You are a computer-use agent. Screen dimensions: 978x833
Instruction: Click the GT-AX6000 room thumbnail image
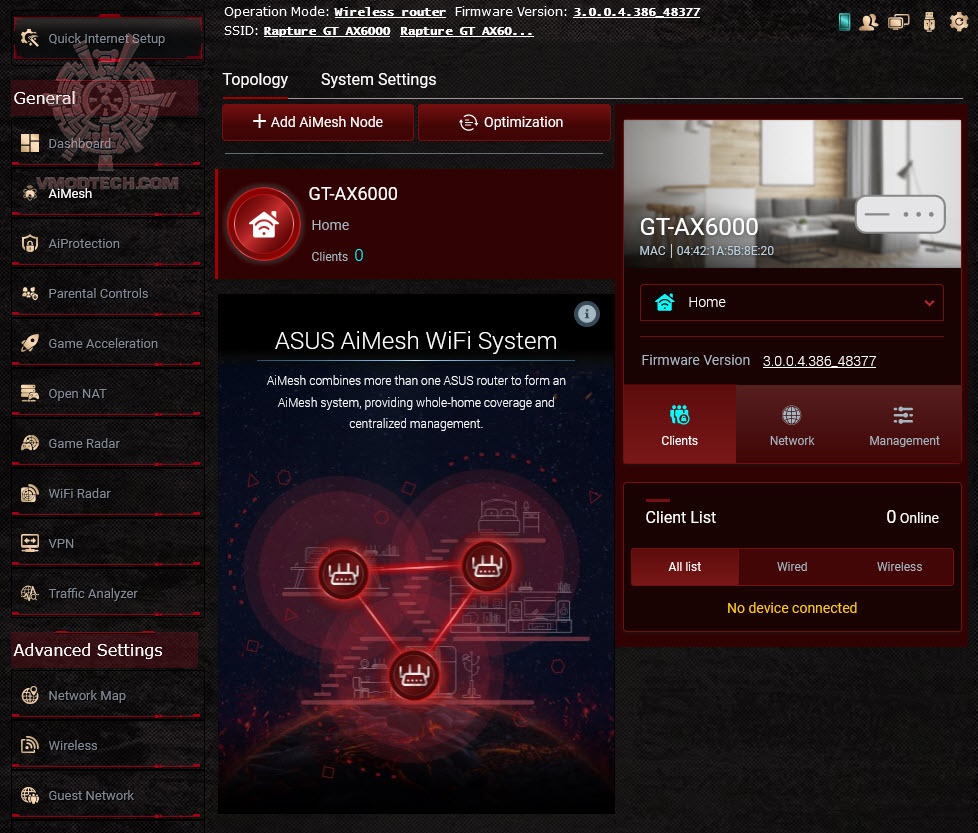pos(792,194)
